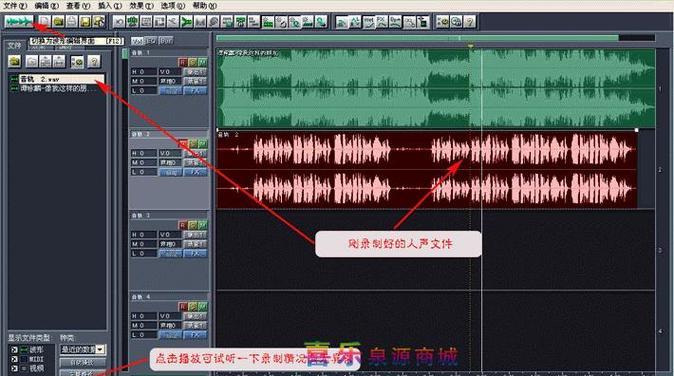Open the 插入(I) menu
This screenshot has width=674, height=376.
click(x=110, y=6)
